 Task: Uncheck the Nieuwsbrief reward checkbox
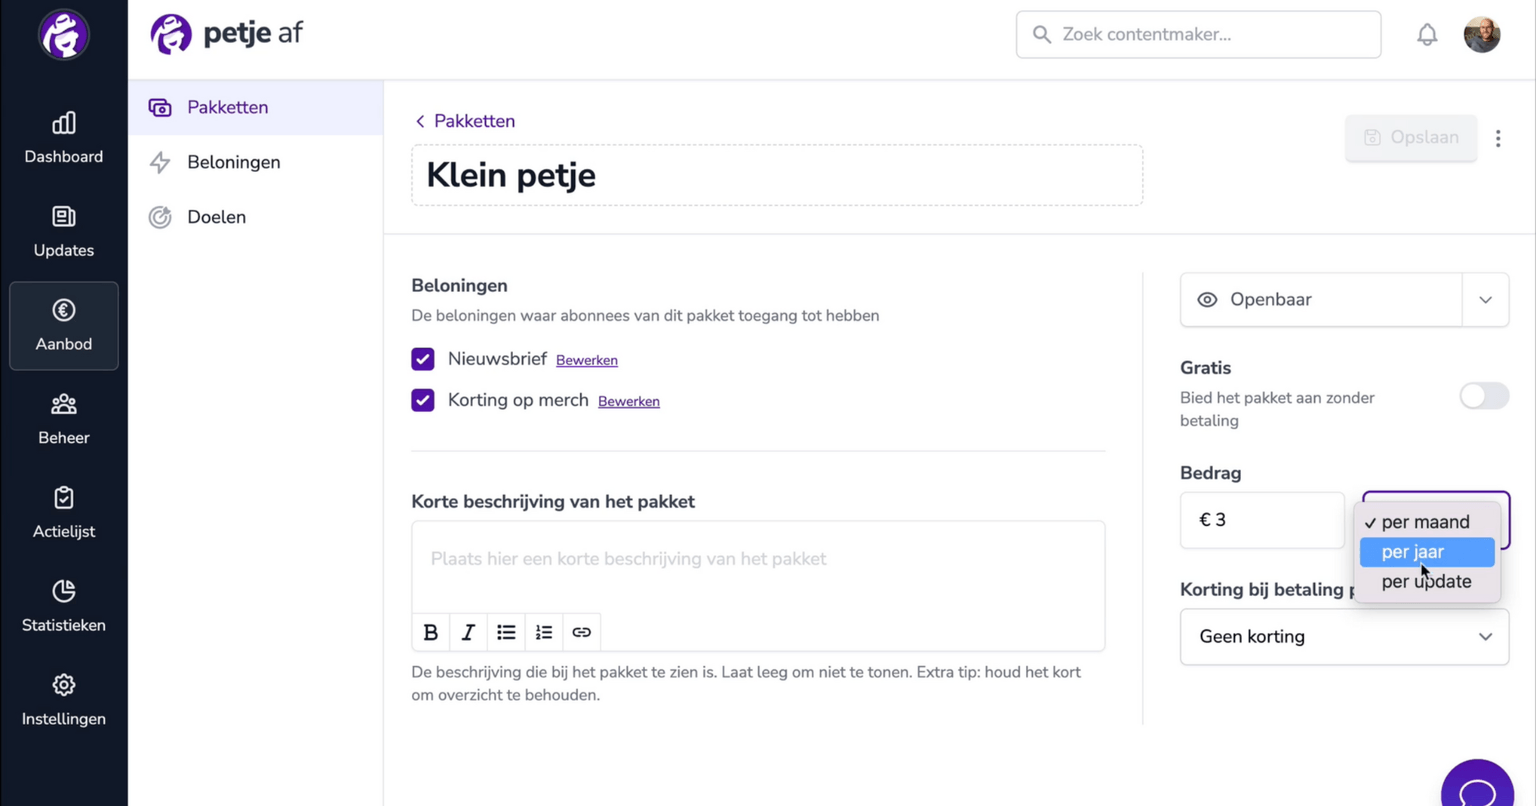pos(423,359)
